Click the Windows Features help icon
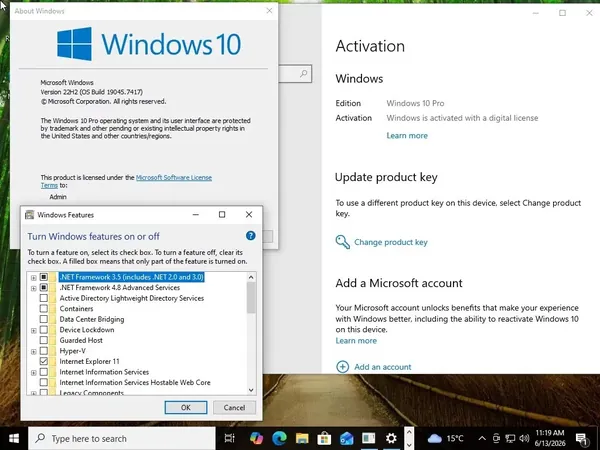 [x=251, y=236]
